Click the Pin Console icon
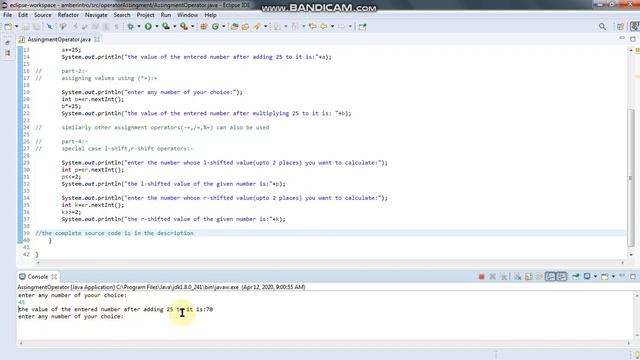The width and height of the screenshot is (640, 360). tap(576, 277)
